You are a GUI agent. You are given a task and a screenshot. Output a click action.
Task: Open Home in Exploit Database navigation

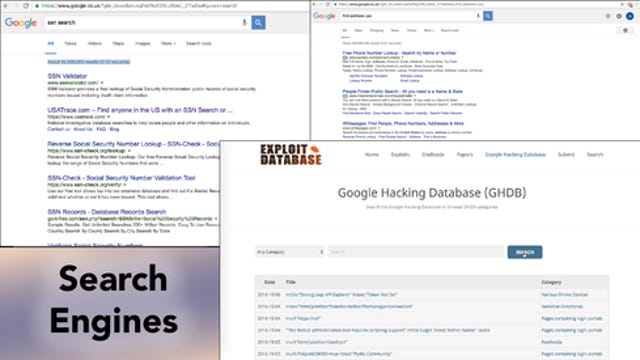pyautogui.click(x=371, y=154)
